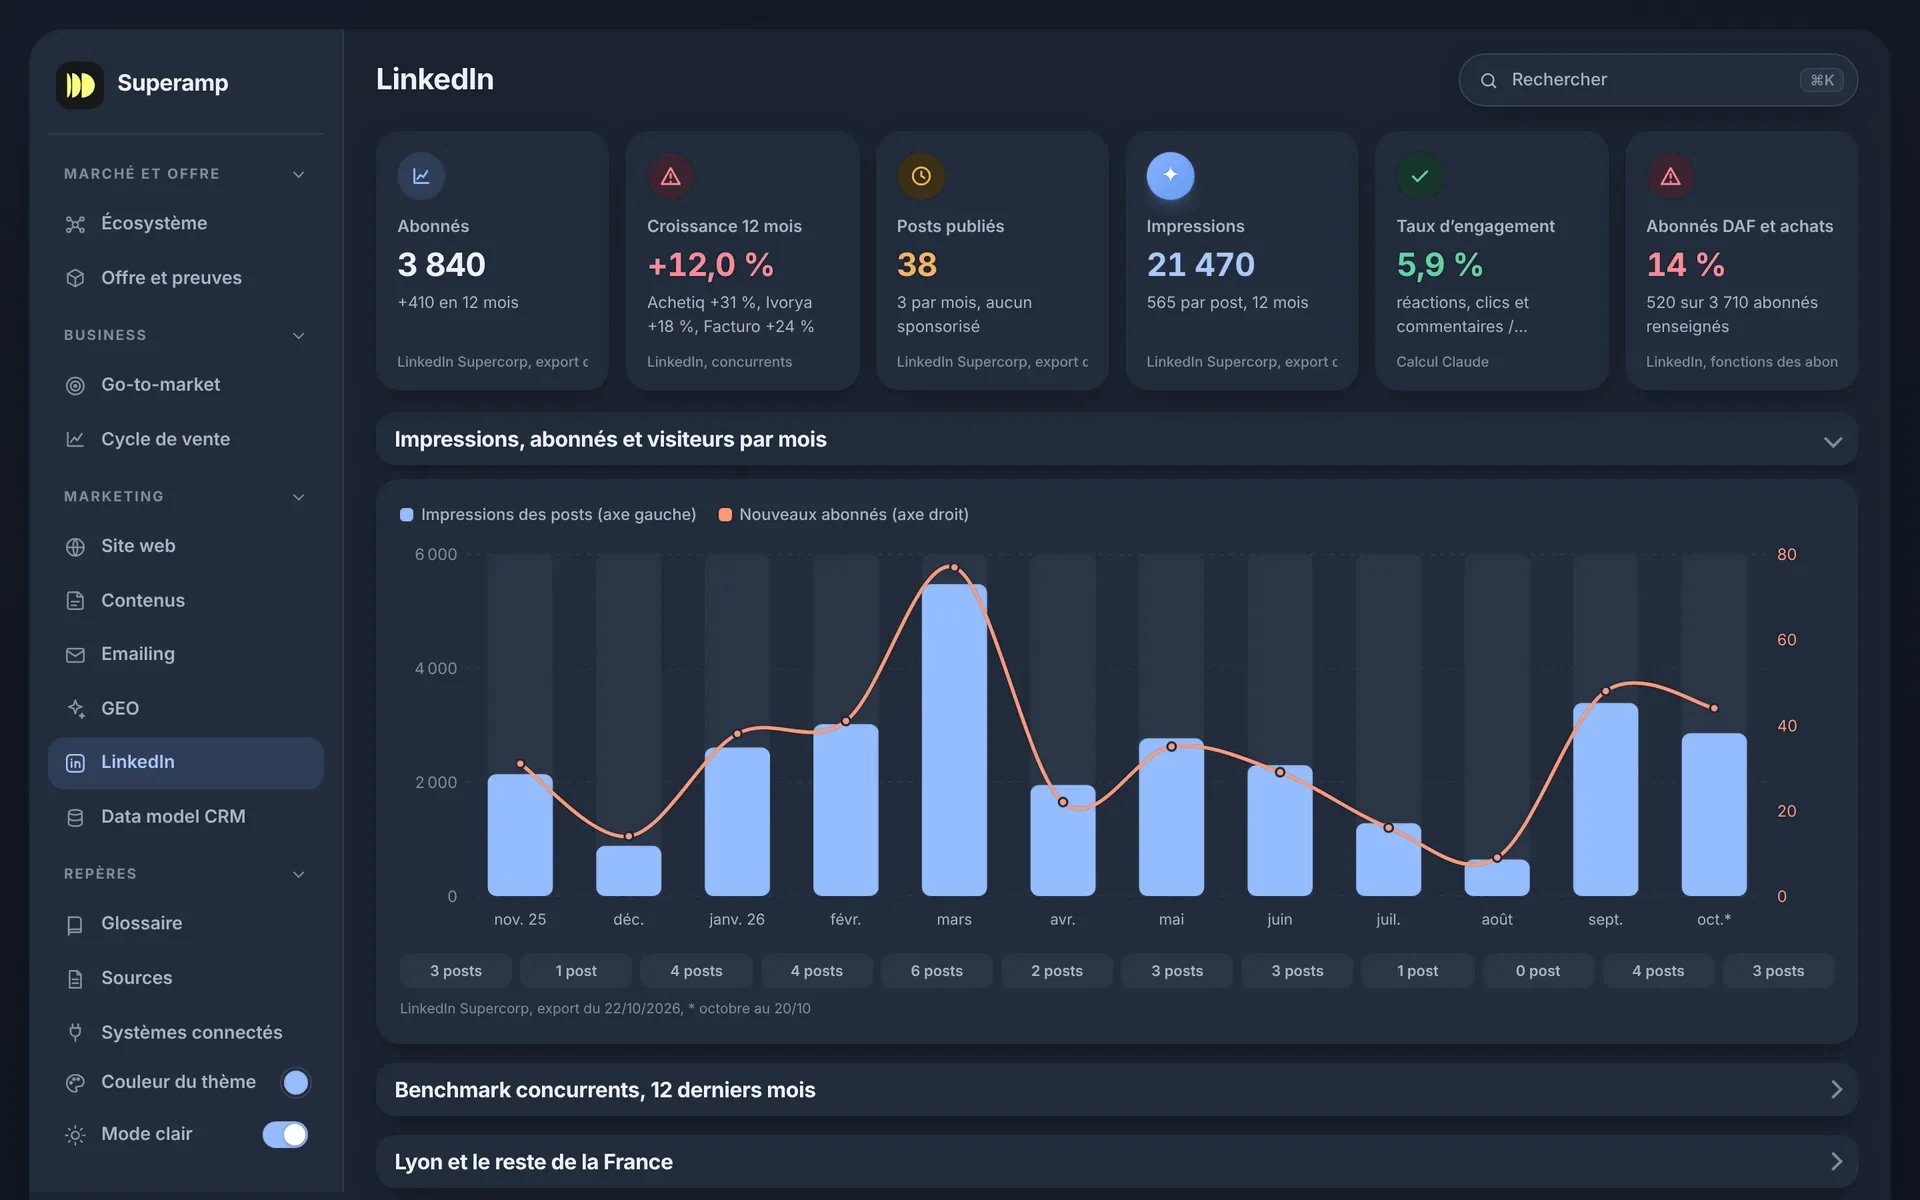This screenshot has height=1200, width=1920.
Task: Click the Emailing envelope icon
Action: (x=75, y=655)
